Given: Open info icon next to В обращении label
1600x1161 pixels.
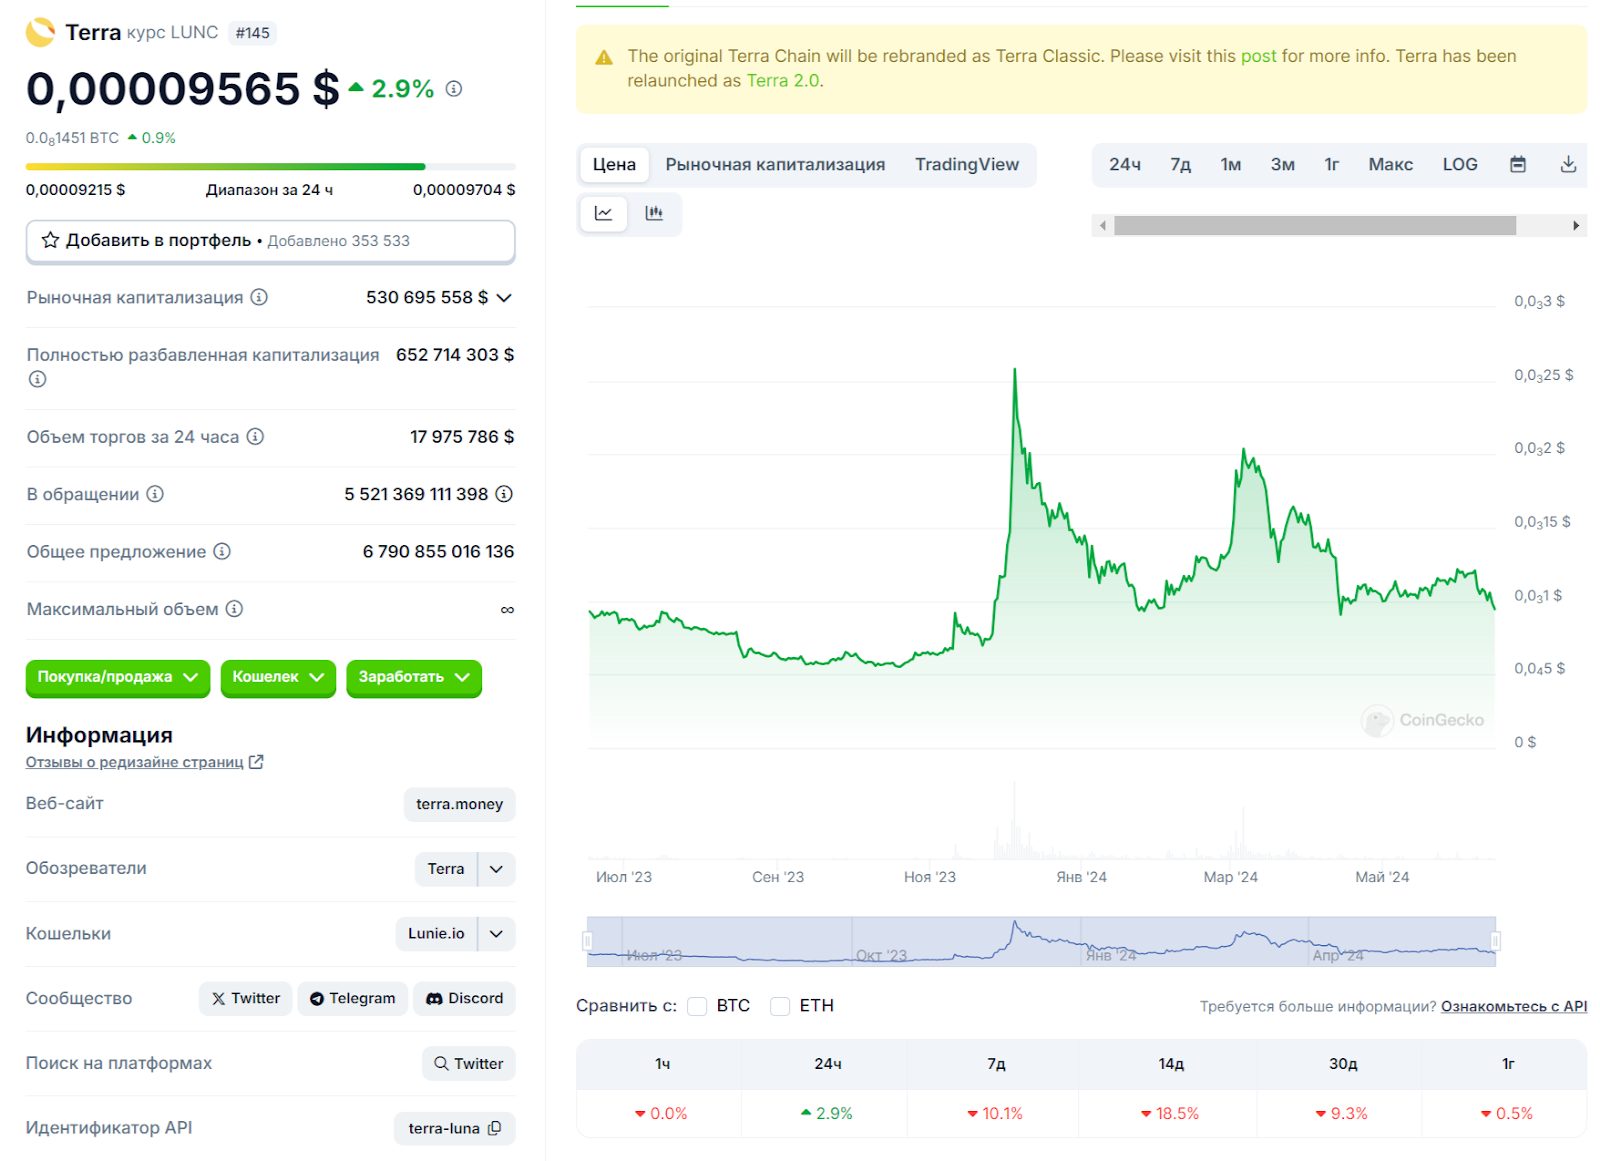Looking at the screenshot, I should click(155, 494).
